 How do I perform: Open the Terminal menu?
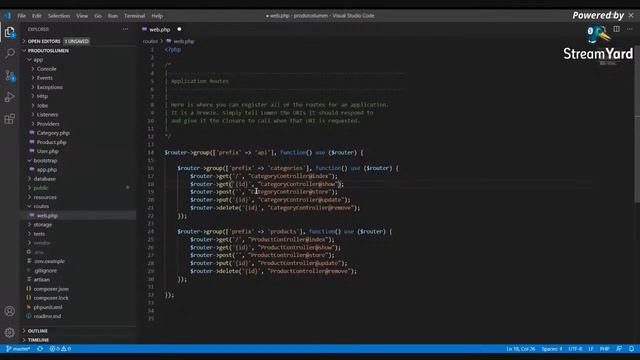point(135,16)
